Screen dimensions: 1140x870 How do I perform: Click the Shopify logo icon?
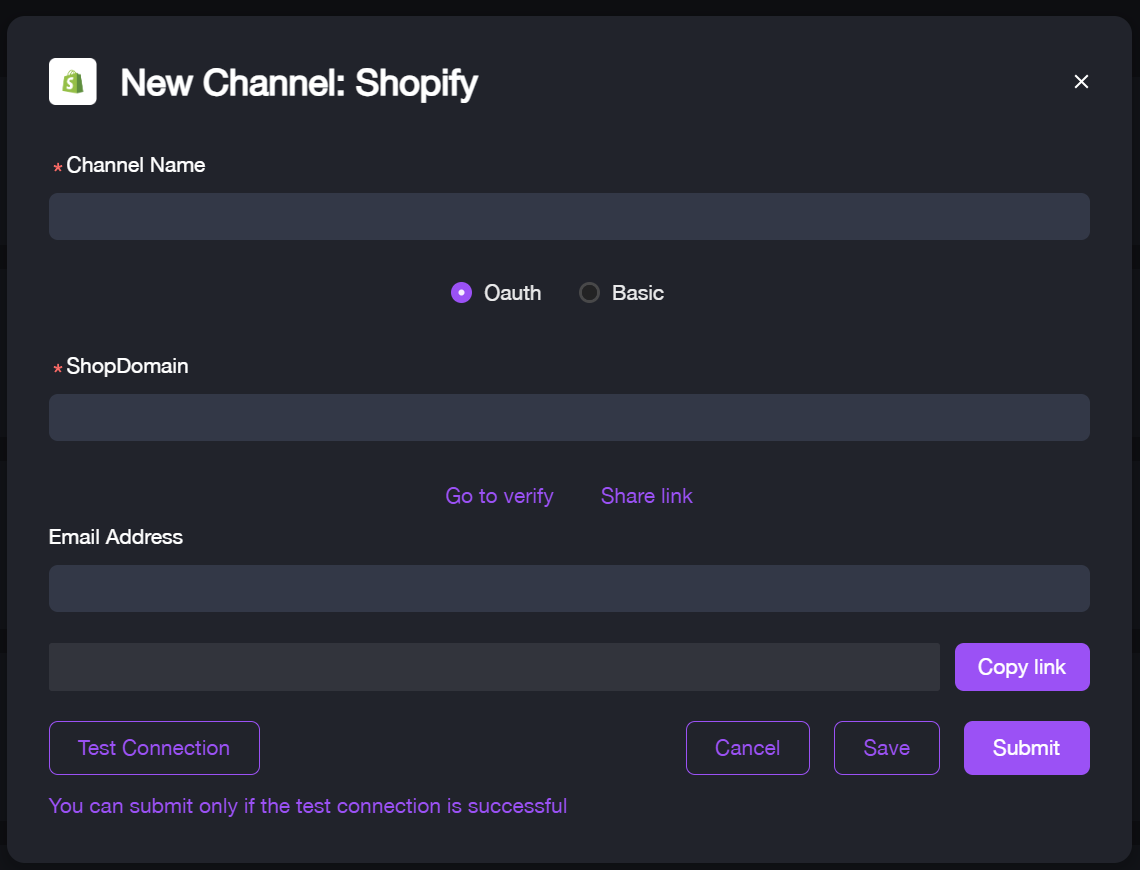coord(73,81)
